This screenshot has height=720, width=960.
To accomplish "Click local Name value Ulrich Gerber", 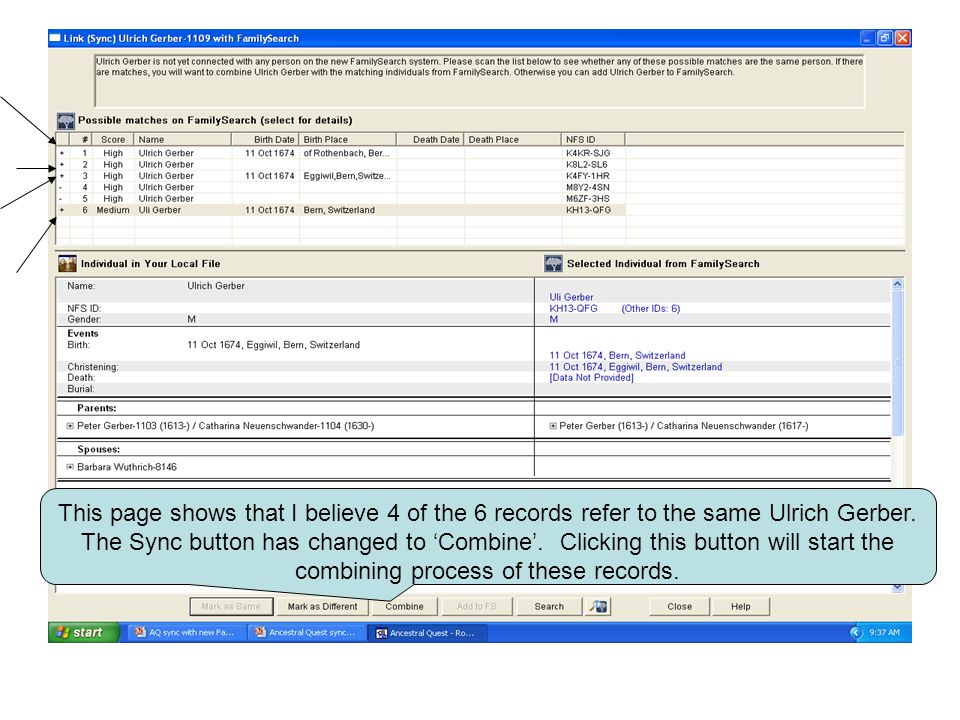I will [216, 286].
